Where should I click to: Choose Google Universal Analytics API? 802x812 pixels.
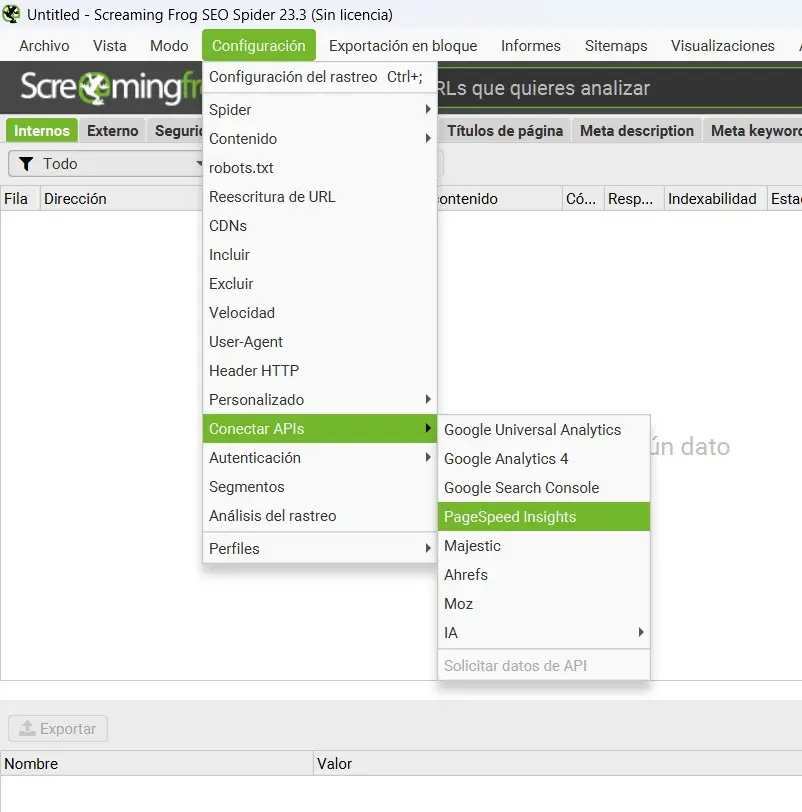click(544, 430)
